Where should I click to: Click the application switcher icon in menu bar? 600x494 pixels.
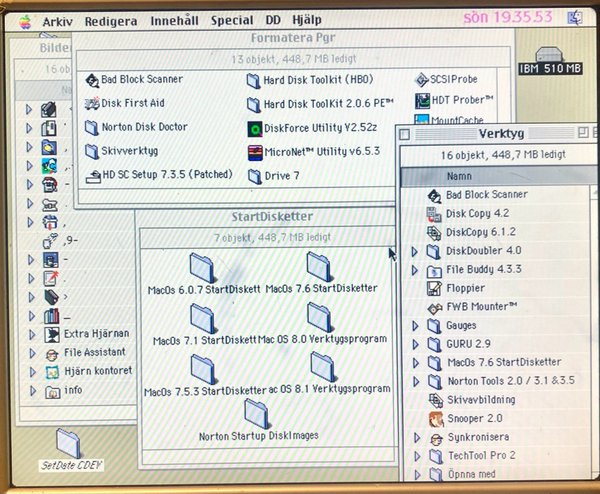point(574,18)
